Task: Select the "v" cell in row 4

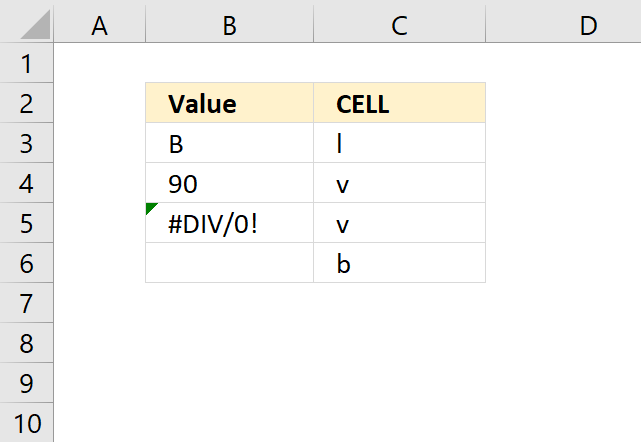Action: pos(399,184)
